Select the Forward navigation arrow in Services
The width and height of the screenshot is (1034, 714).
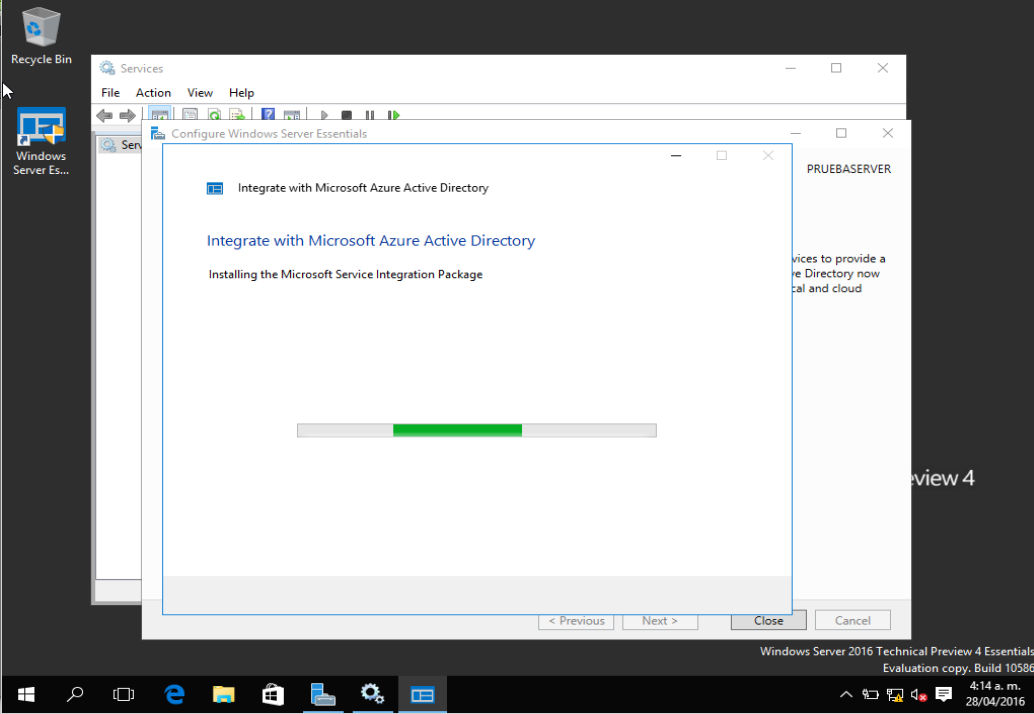(x=128, y=115)
